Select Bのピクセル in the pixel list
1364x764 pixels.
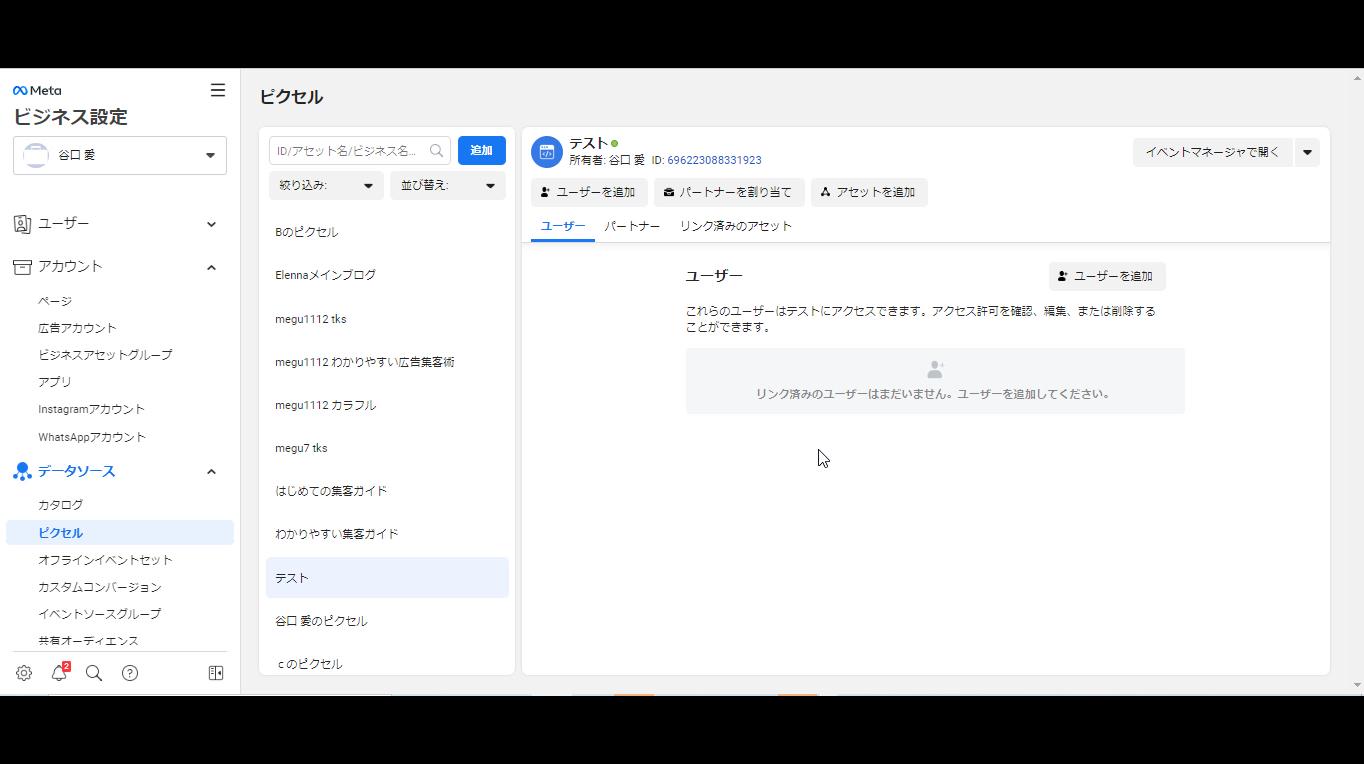(x=387, y=232)
